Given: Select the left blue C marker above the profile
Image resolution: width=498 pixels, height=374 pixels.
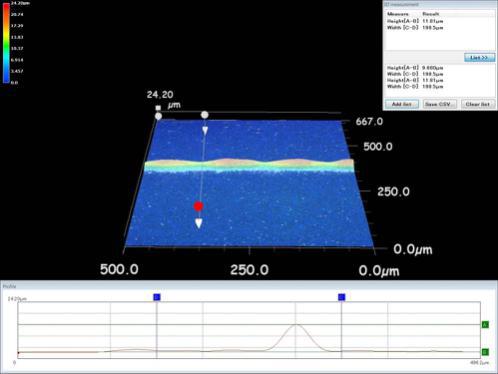Looking at the screenshot, I should click(157, 297).
